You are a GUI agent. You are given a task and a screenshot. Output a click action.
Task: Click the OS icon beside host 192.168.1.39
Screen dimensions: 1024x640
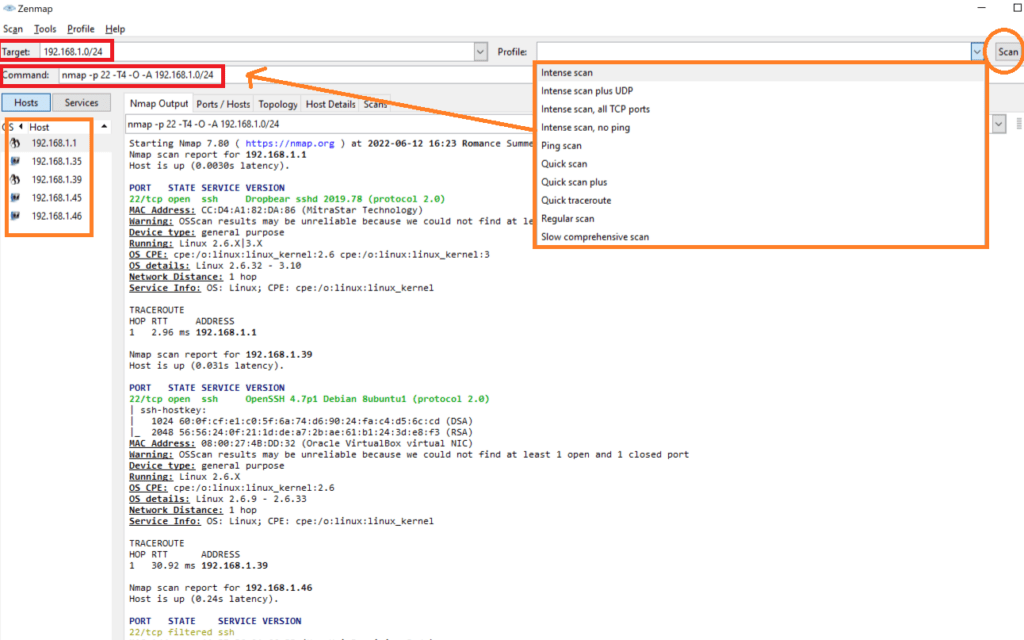(x=15, y=180)
